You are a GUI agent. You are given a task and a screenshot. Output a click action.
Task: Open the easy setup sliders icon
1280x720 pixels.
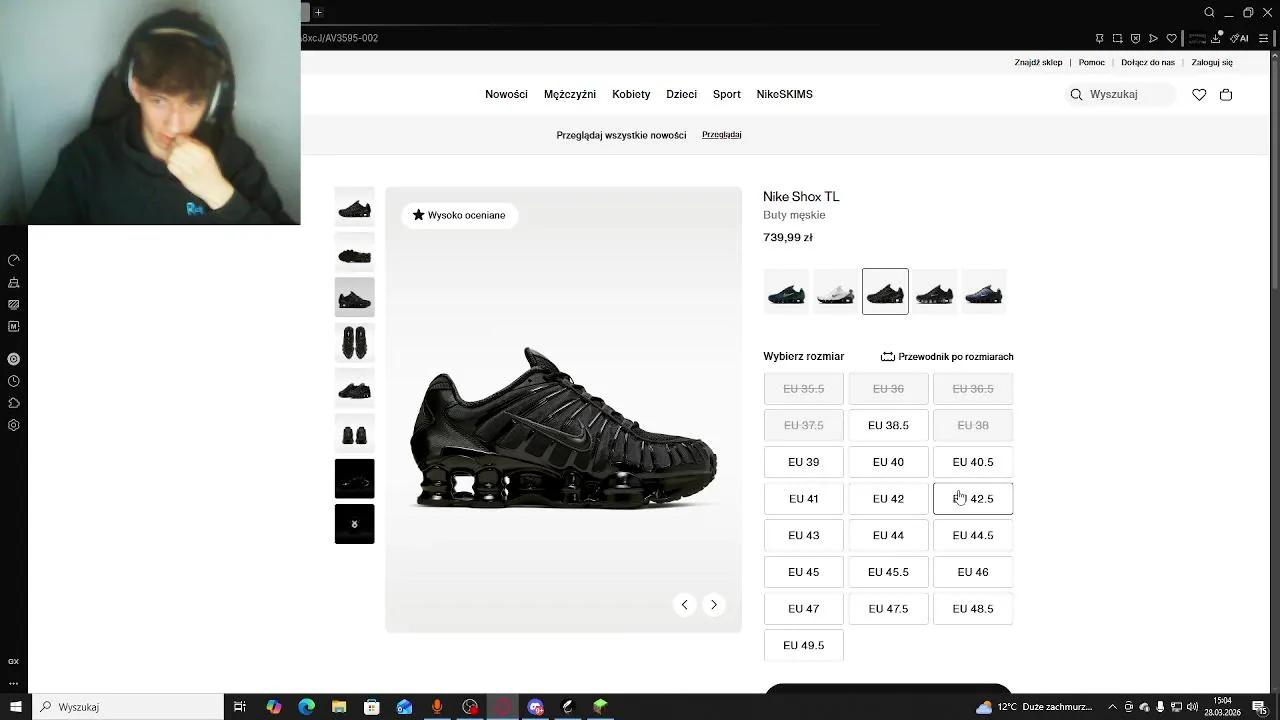pyautogui.click(x=1264, y=38)
